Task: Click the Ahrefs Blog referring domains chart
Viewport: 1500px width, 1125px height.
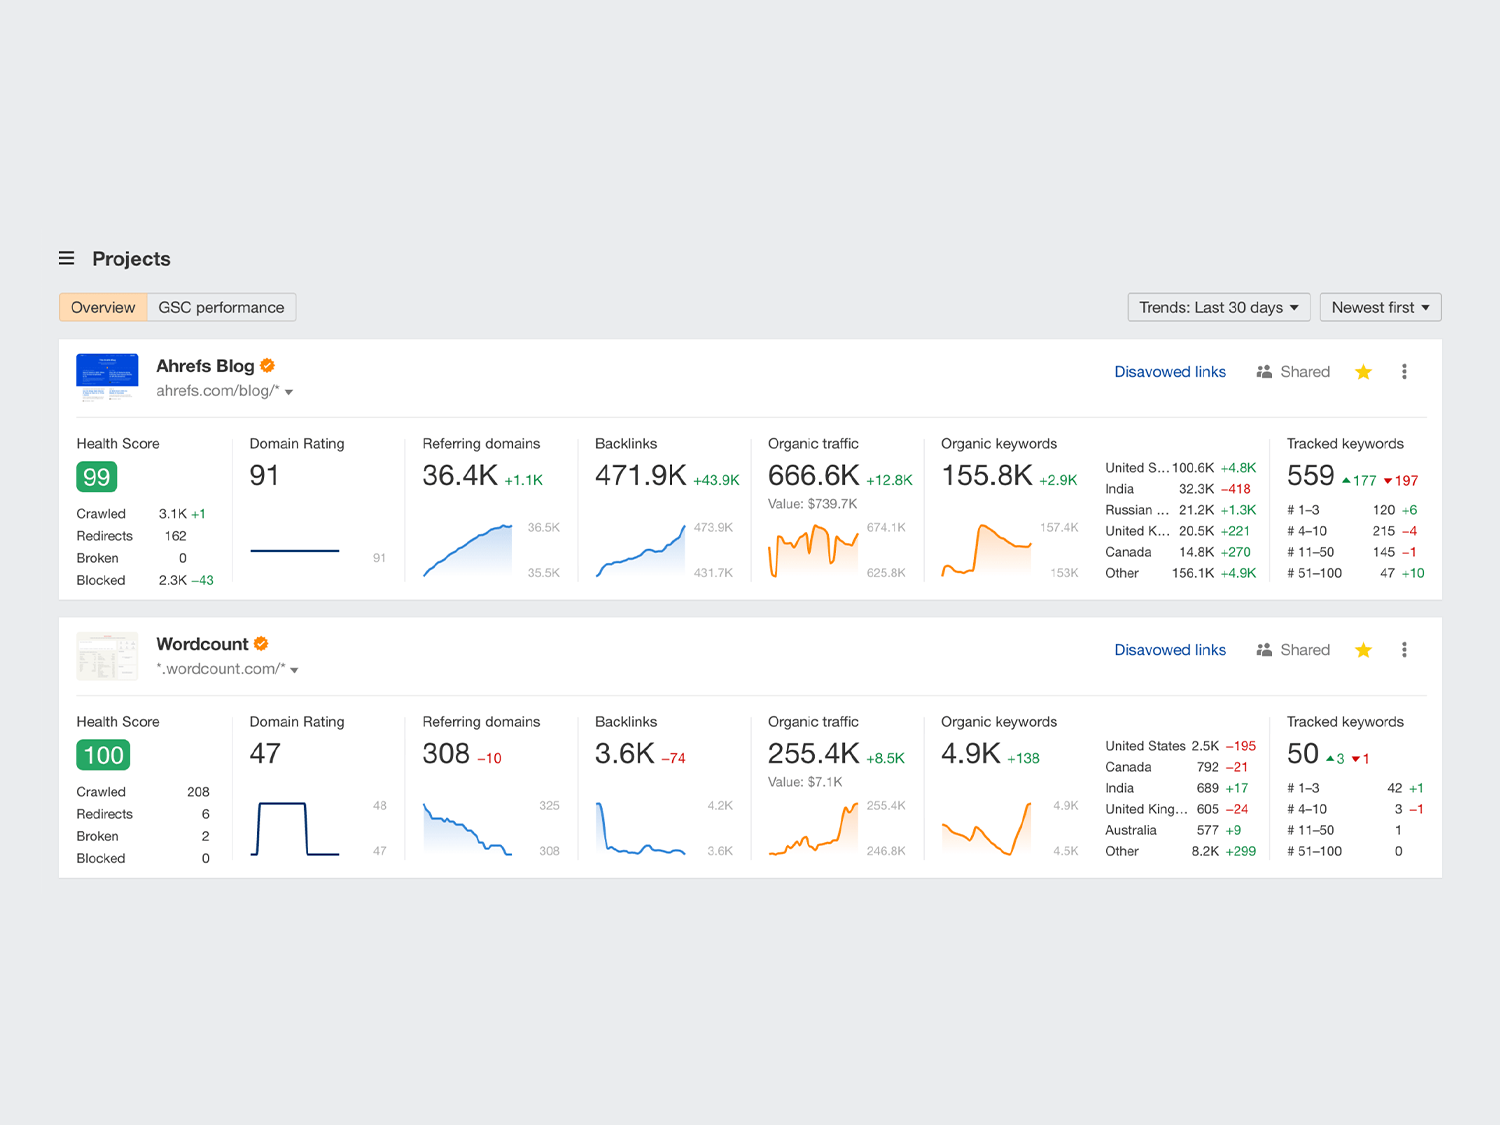Action: point(468,550)
